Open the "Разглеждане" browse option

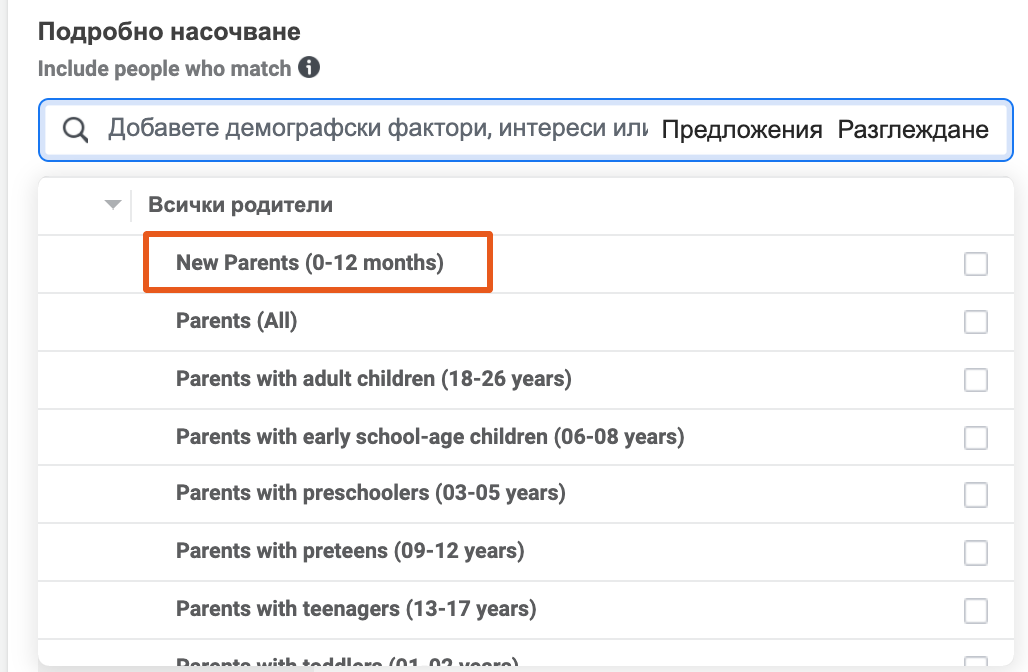[914, 129]
